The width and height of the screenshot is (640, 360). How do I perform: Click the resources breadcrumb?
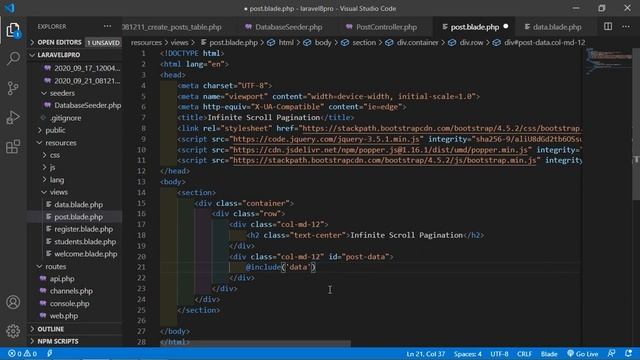point(146,42)
